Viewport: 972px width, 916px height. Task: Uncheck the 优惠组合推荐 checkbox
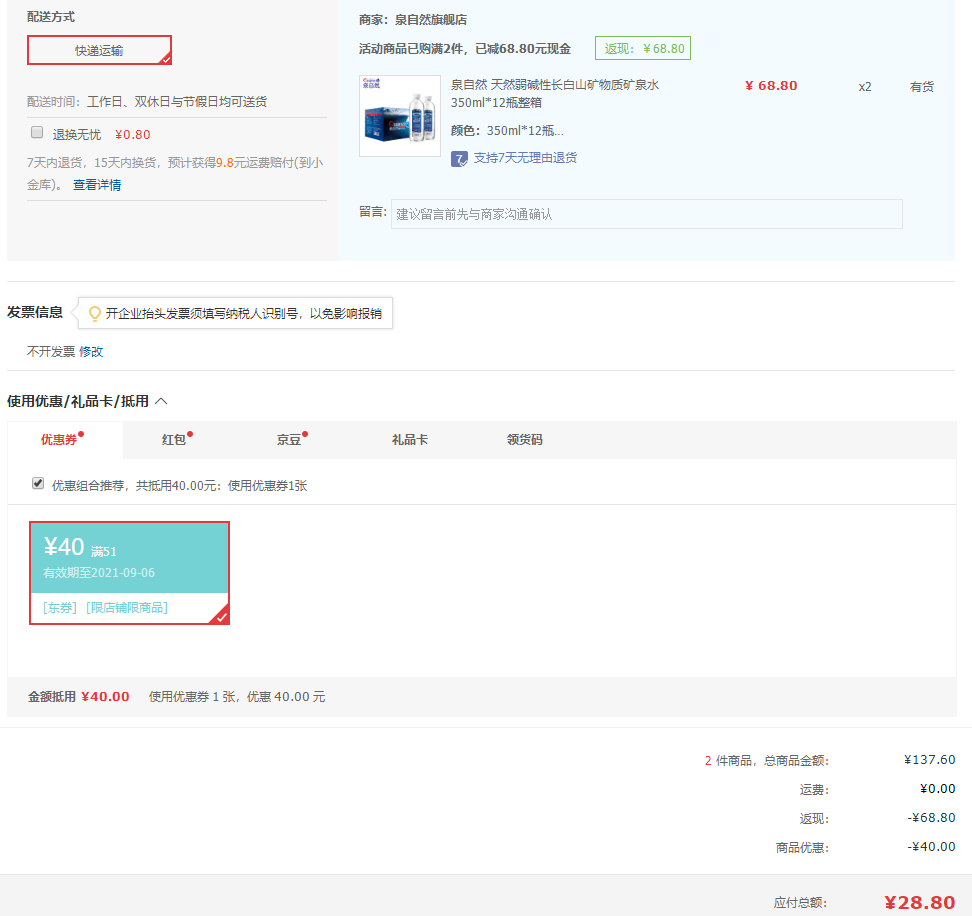click(x=38, y=483)
